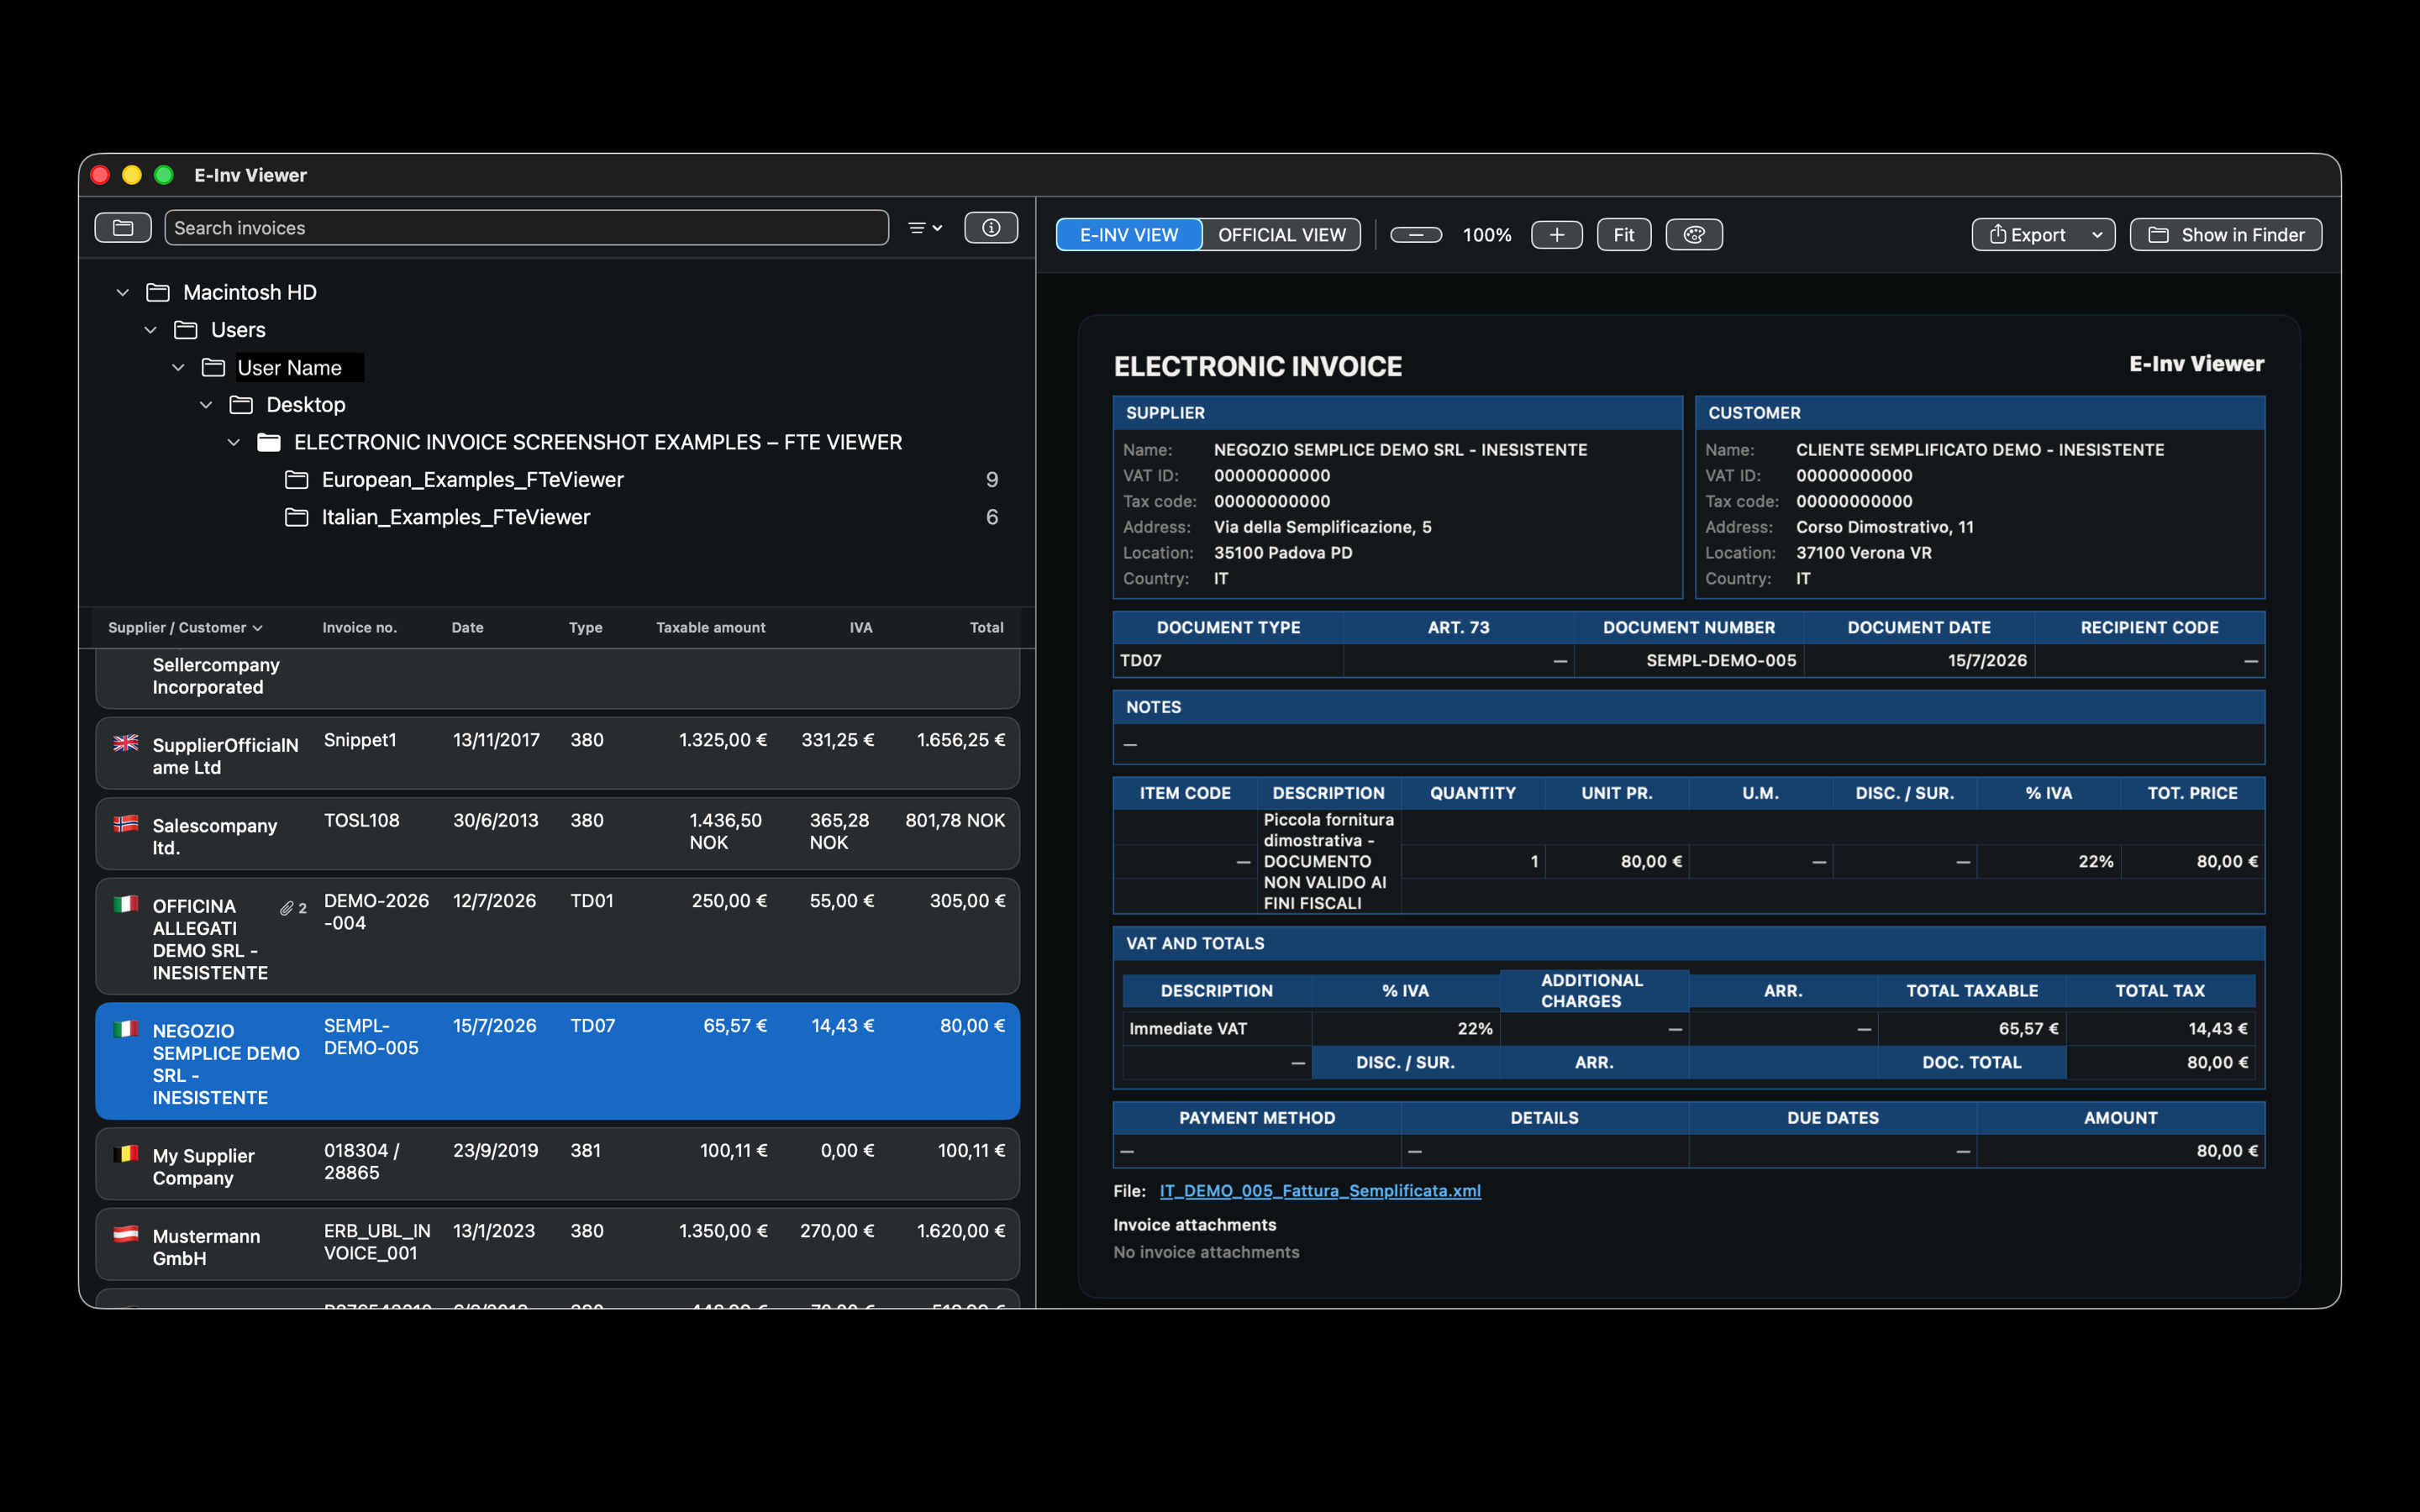Collapse ELECTRONIC INVOICE SCREENSHOT EXAMPLES folder chevron
This screenshot has width=2420, height=1512.
click(234, 442)
